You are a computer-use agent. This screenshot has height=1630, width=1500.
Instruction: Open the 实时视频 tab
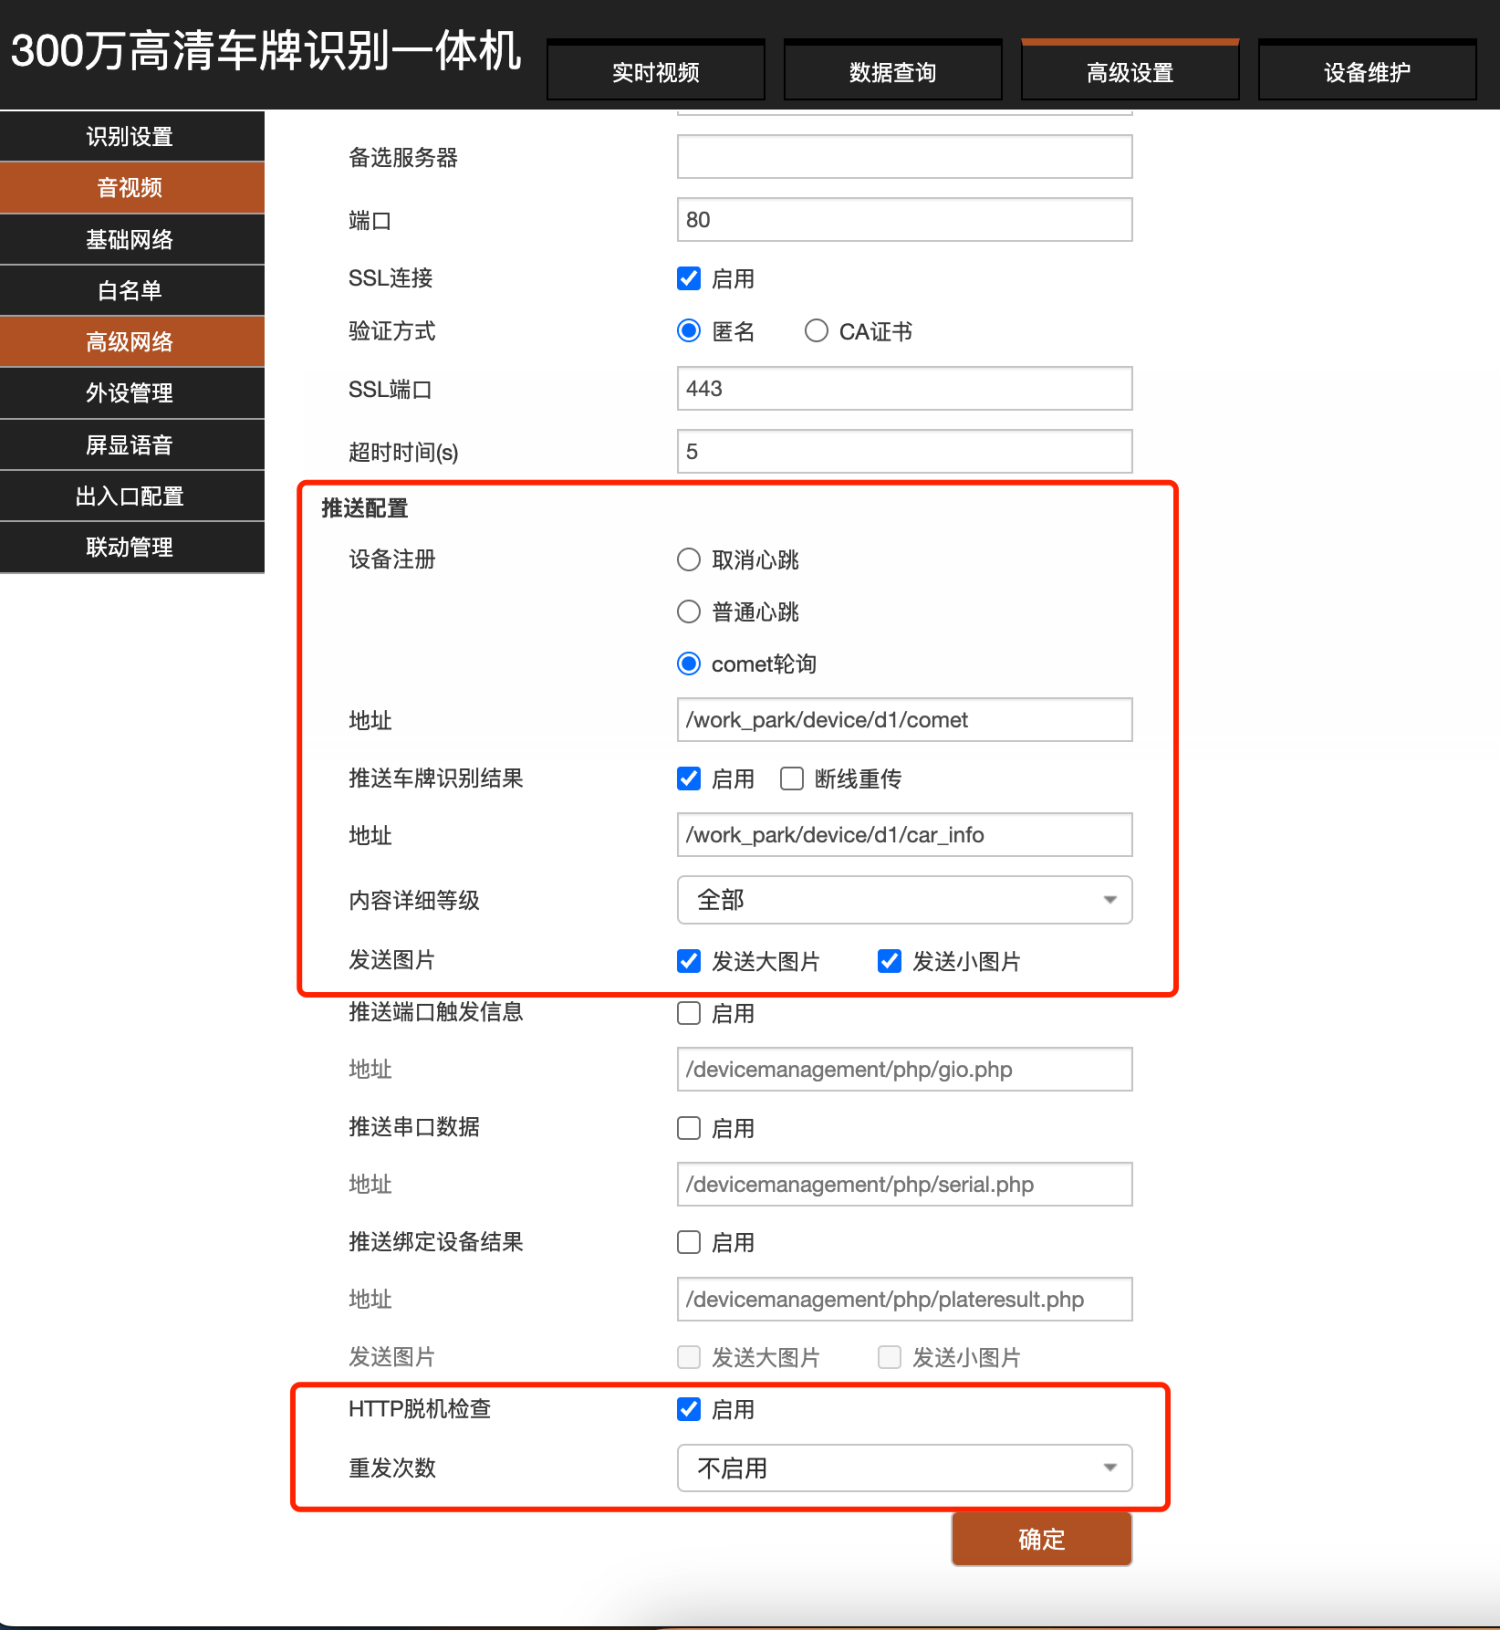pyautogui.click(x=655, y=72)
